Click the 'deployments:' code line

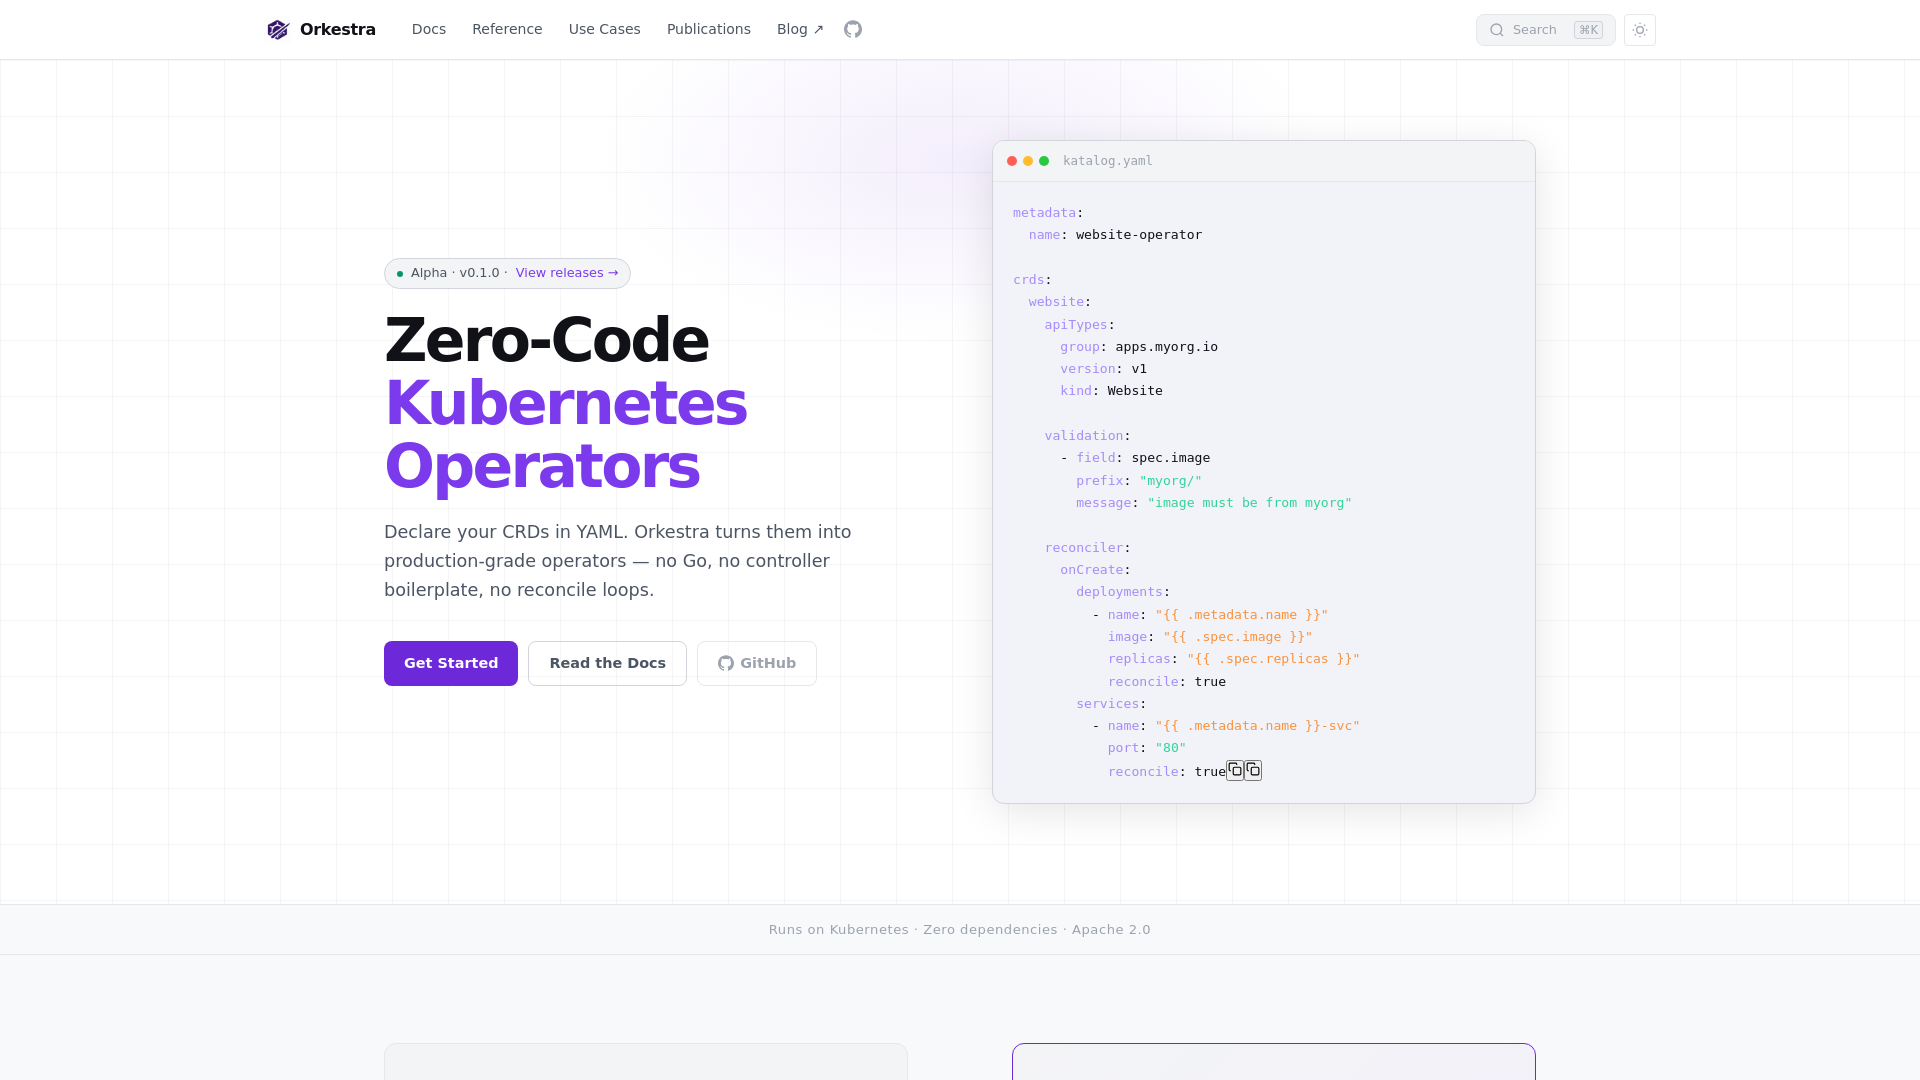1123,592
